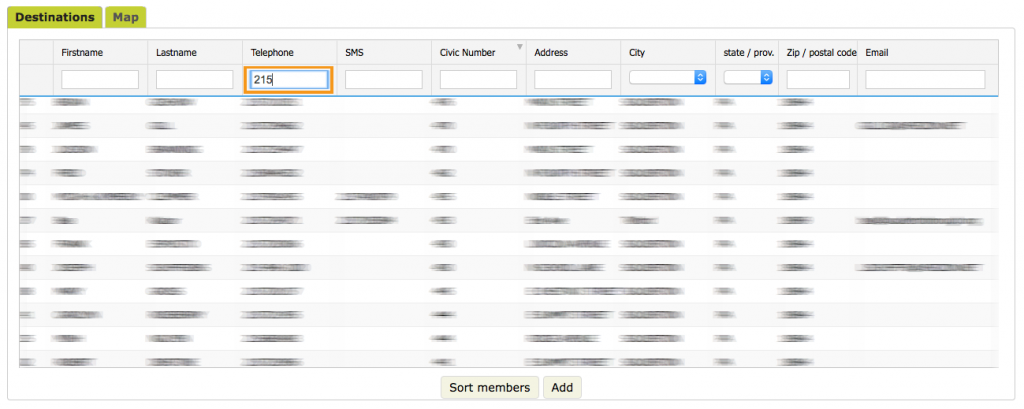Open the Map tab

point(125,18)
